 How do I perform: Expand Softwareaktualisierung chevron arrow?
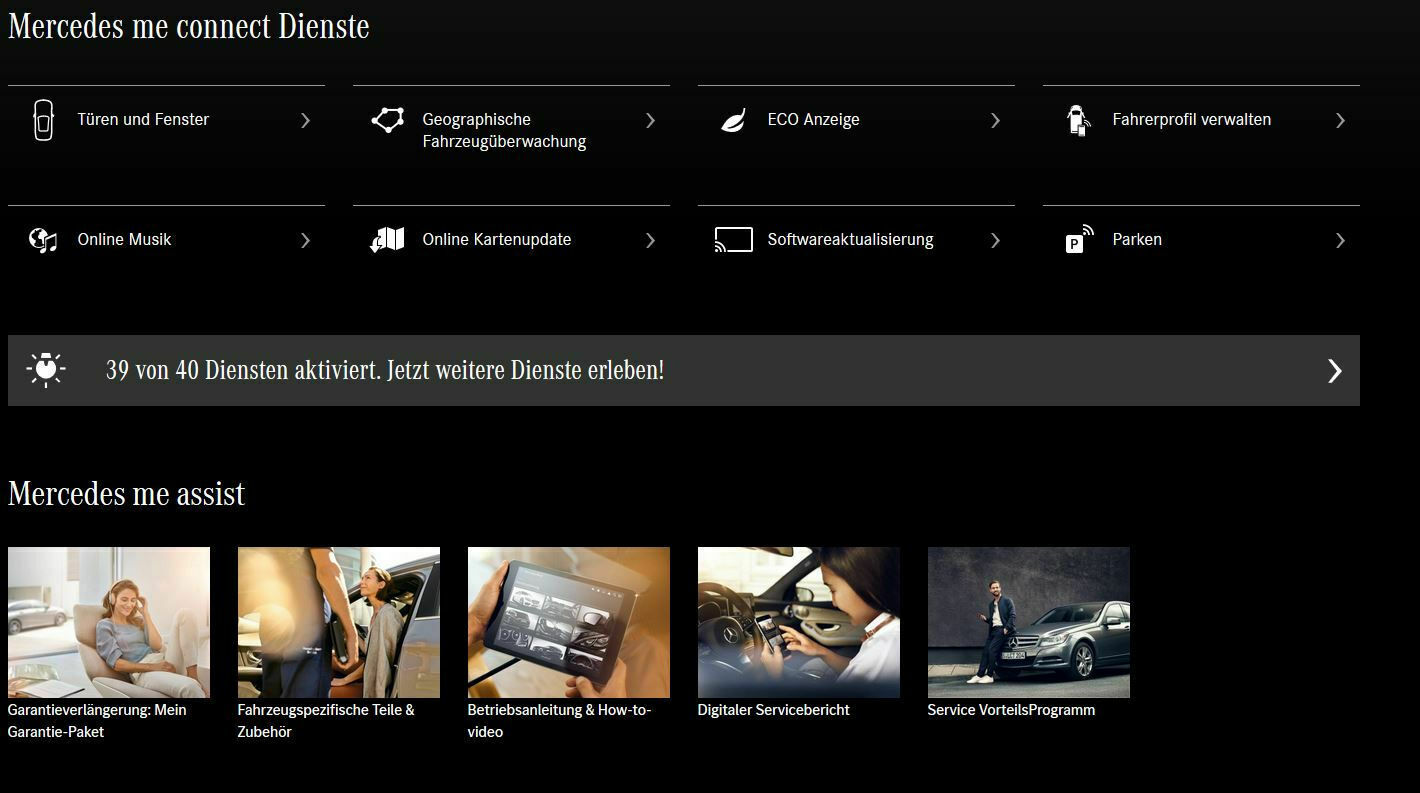coord(995,240)
